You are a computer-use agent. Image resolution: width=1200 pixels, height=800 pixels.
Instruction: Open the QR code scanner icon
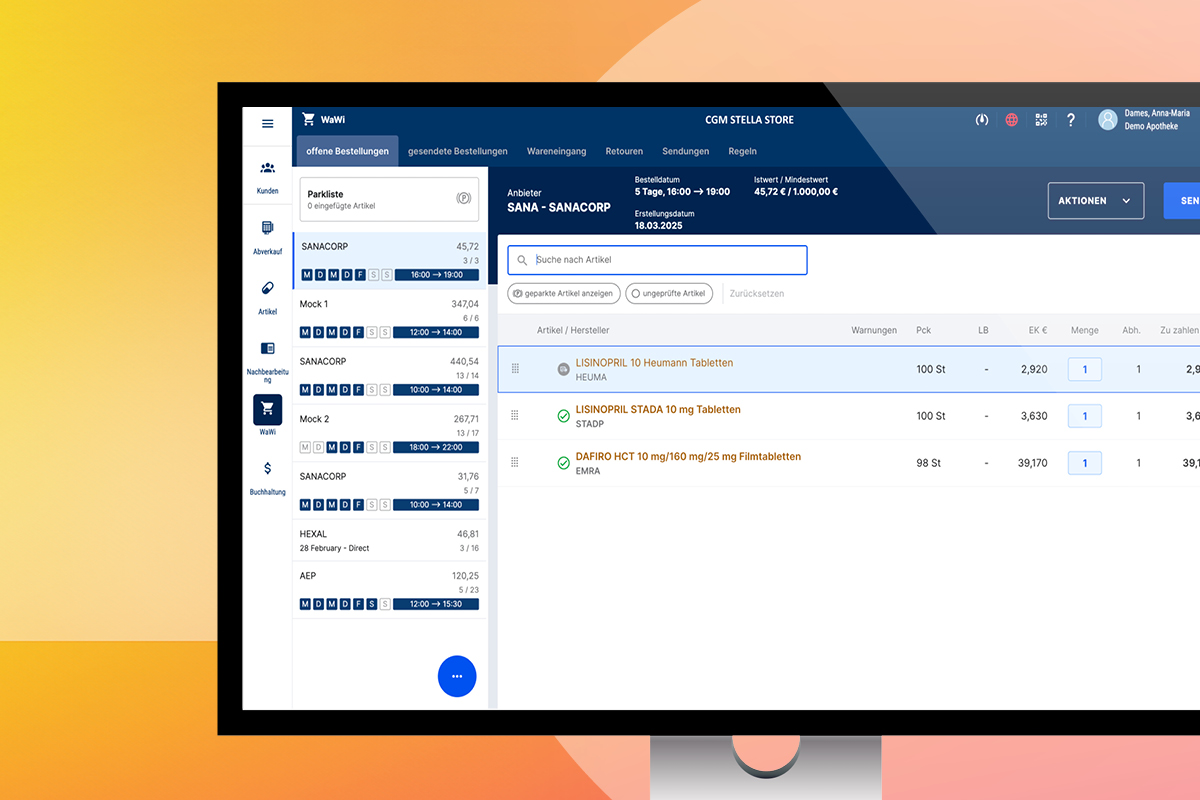click(1041, 120)
